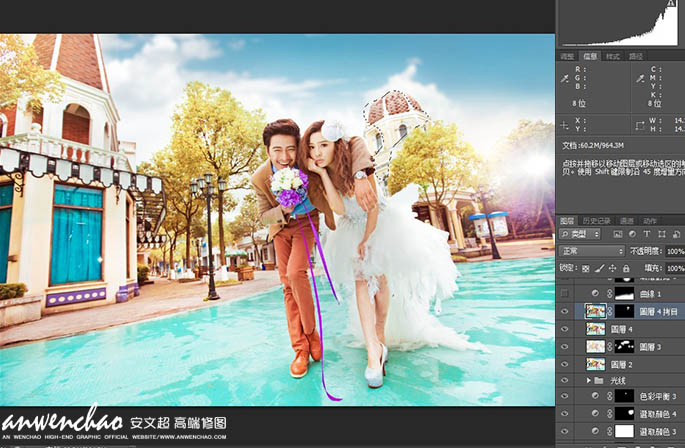Hide the 色彩平衡 3 adjustment layer
The width and height of the screenshot is (685, 448).
click(x=565, y=397)
